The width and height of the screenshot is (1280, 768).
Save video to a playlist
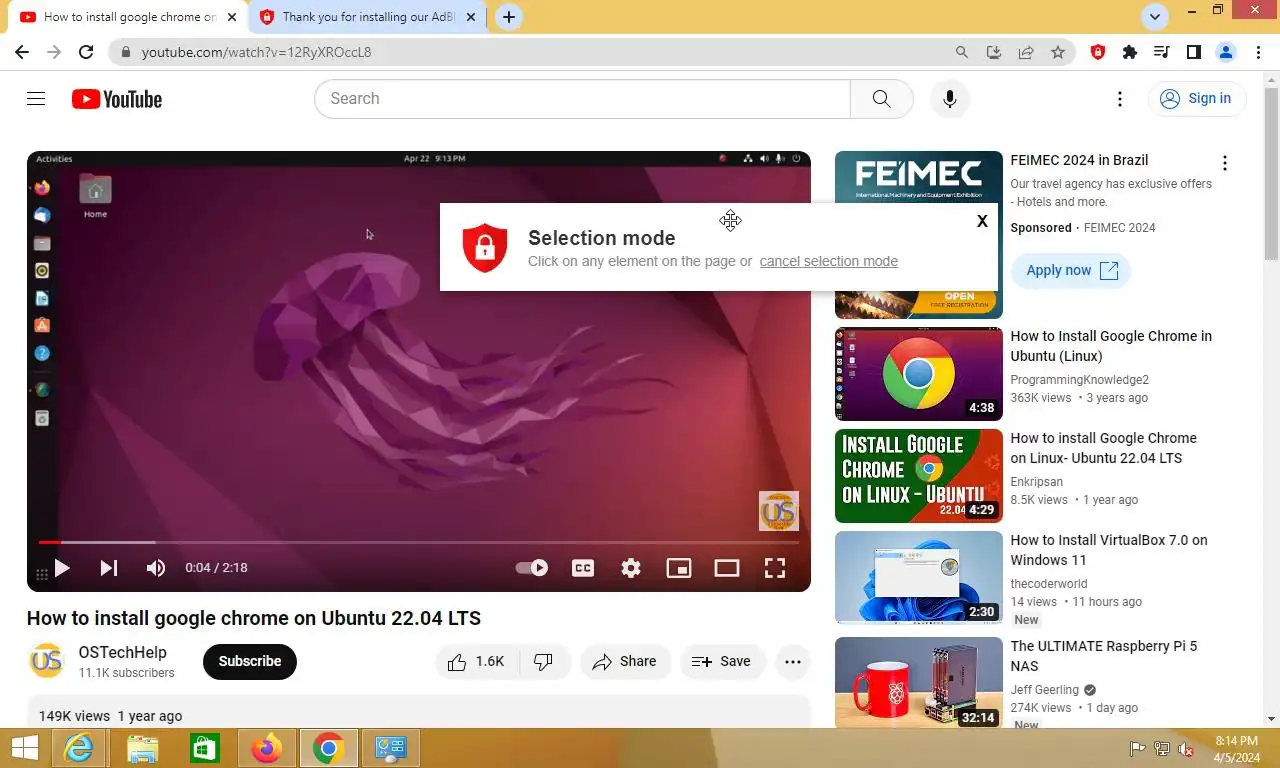click(x=722, y=661)
